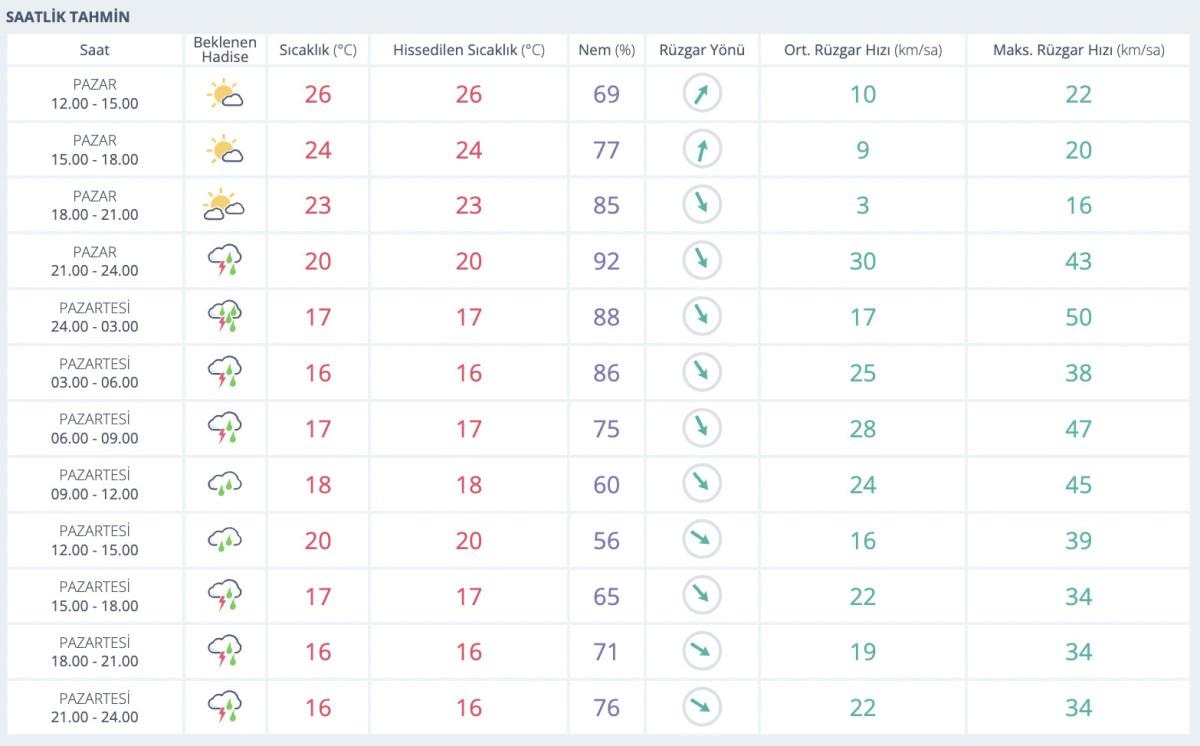1200x746 pixels.
Task: Click the Pazartesi 03.00 - 06.00 time cell
Action: click(x=95, y=373)
